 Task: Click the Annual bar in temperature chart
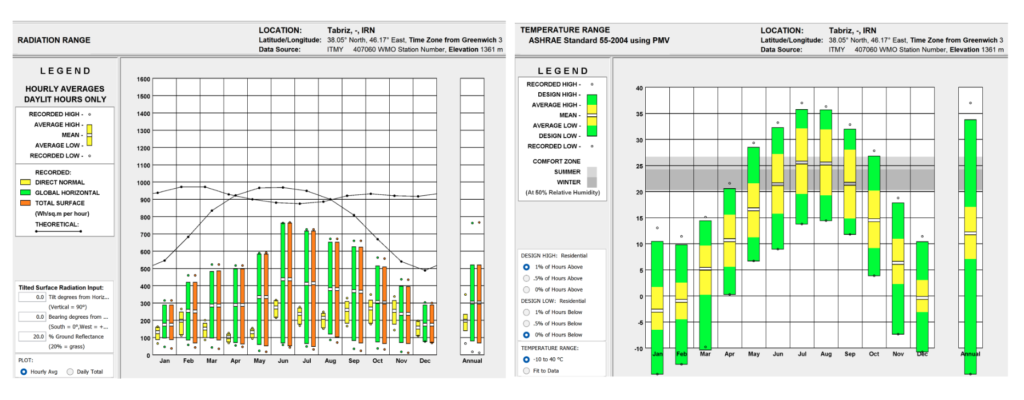click(971, 246)
